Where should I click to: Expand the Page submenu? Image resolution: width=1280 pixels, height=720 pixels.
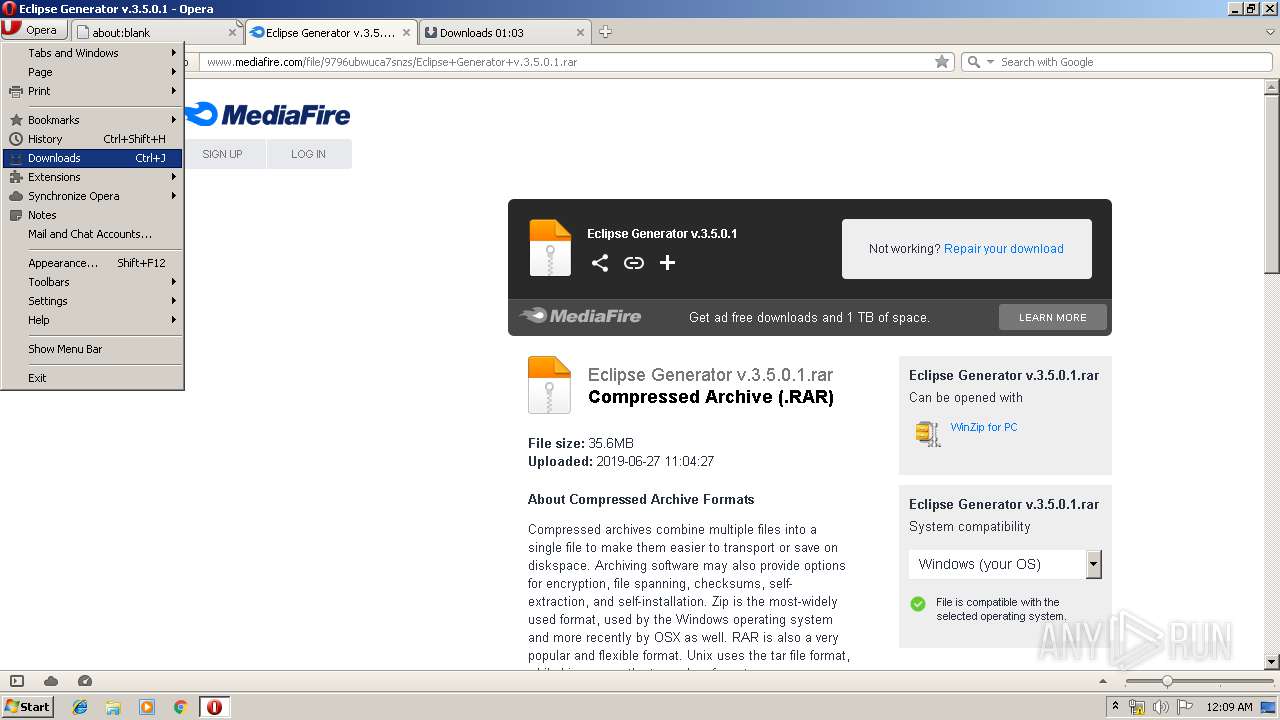pos(92,72)
